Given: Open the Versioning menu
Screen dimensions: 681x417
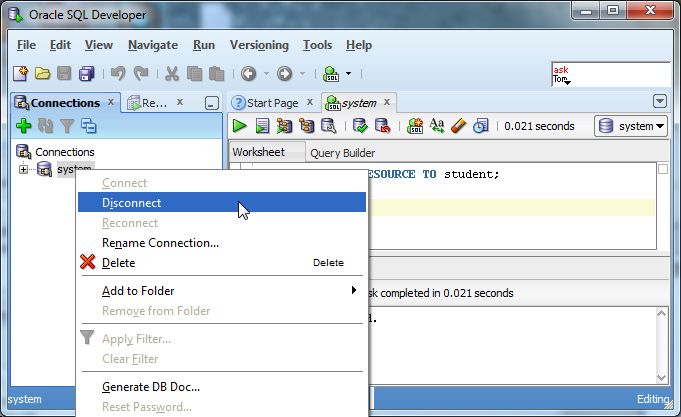Looking at the screenshot, I should (x=259, y=45).
